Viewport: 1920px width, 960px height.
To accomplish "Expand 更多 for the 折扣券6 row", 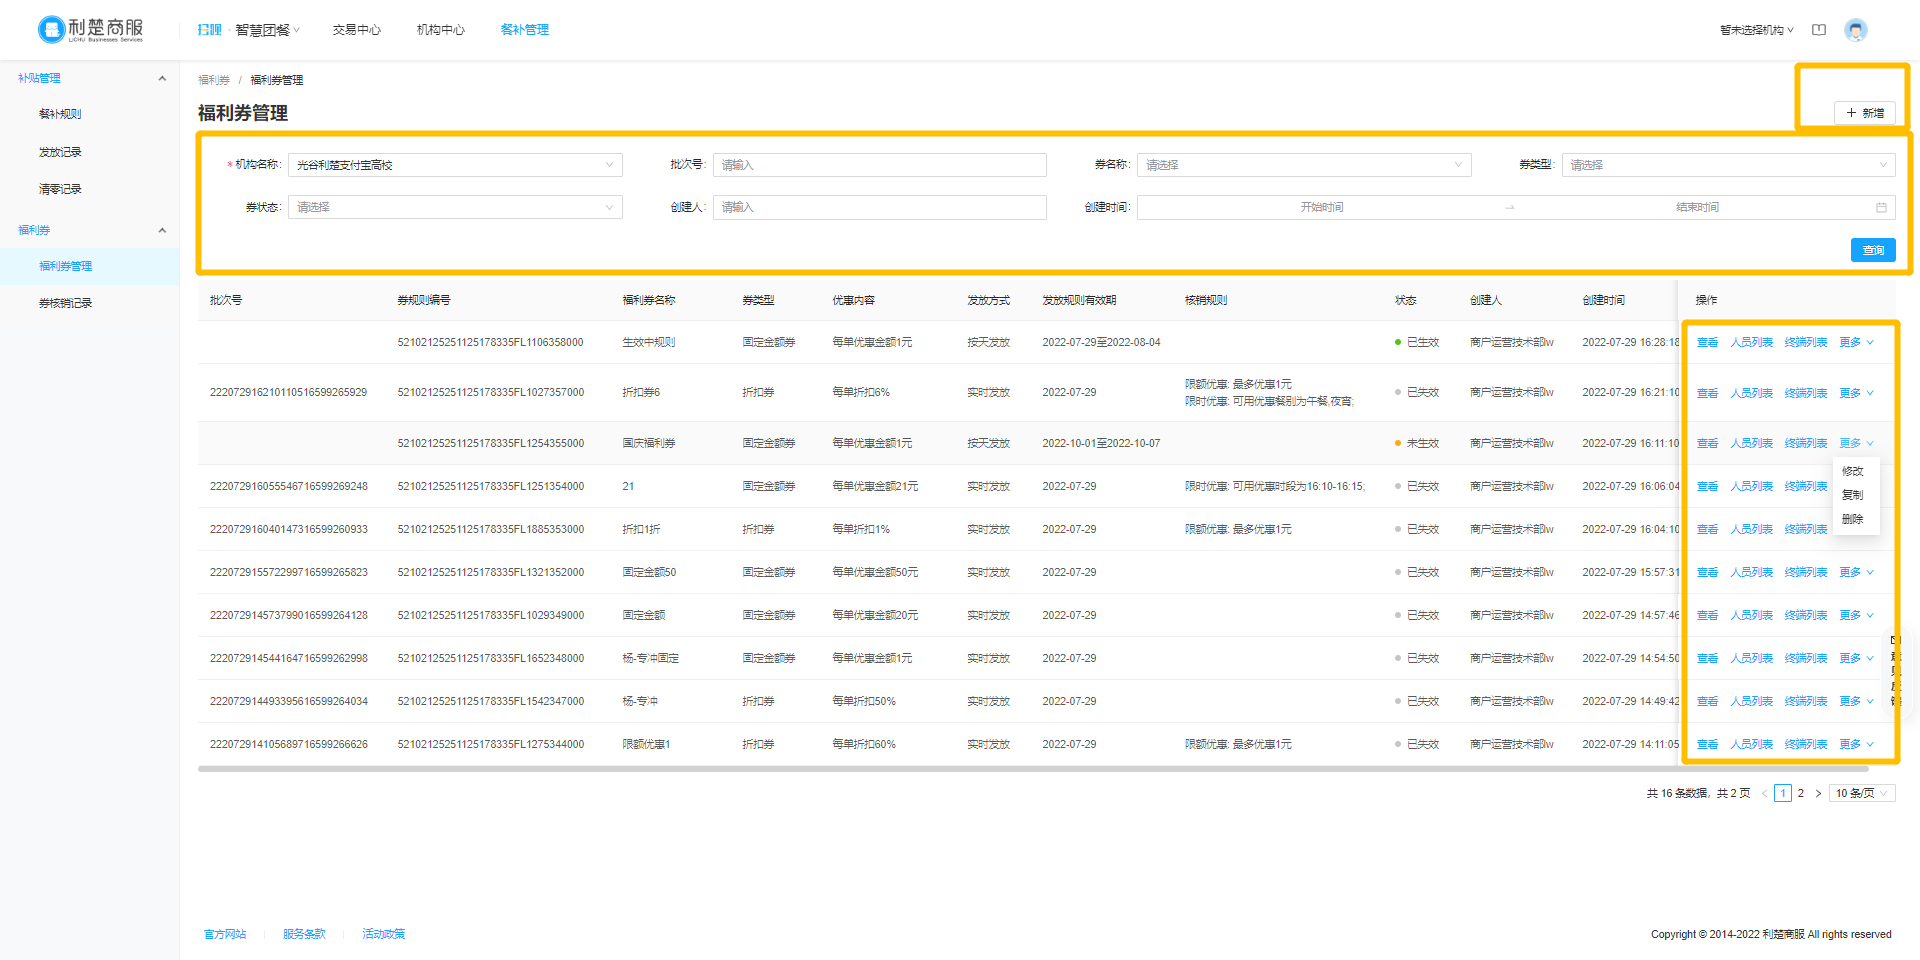I will point(1856,393).
